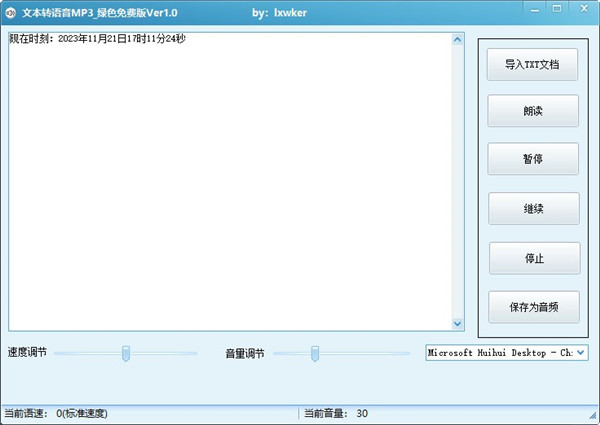The height and width of the screenshot is (425, 600).
Task: Click the 速度调节 slider handle
Action: pyautogui.click(x=126, y=353)
